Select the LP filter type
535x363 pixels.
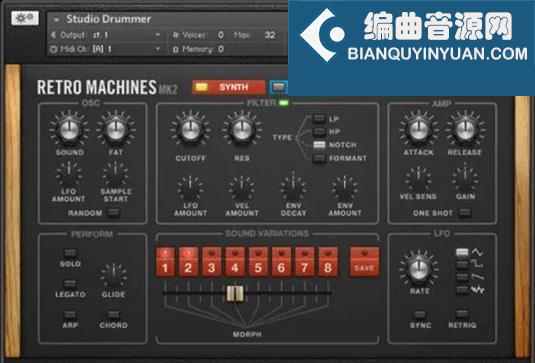point(319,118)
